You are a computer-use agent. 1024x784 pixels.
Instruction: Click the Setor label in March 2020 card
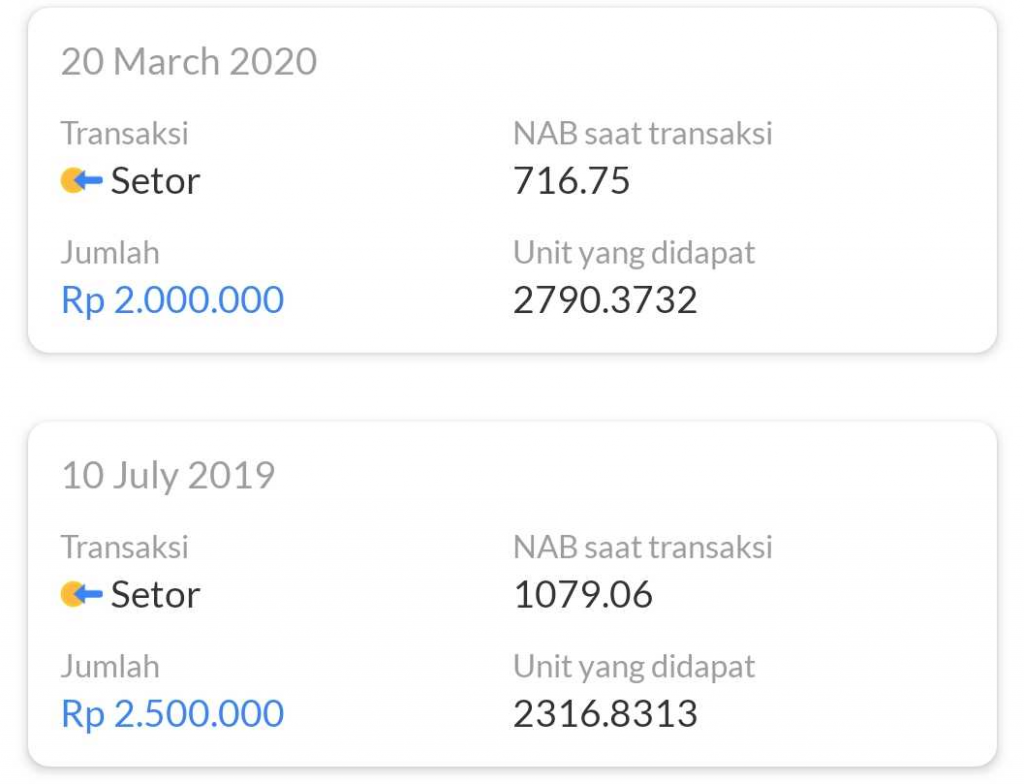tap(155, 181)
